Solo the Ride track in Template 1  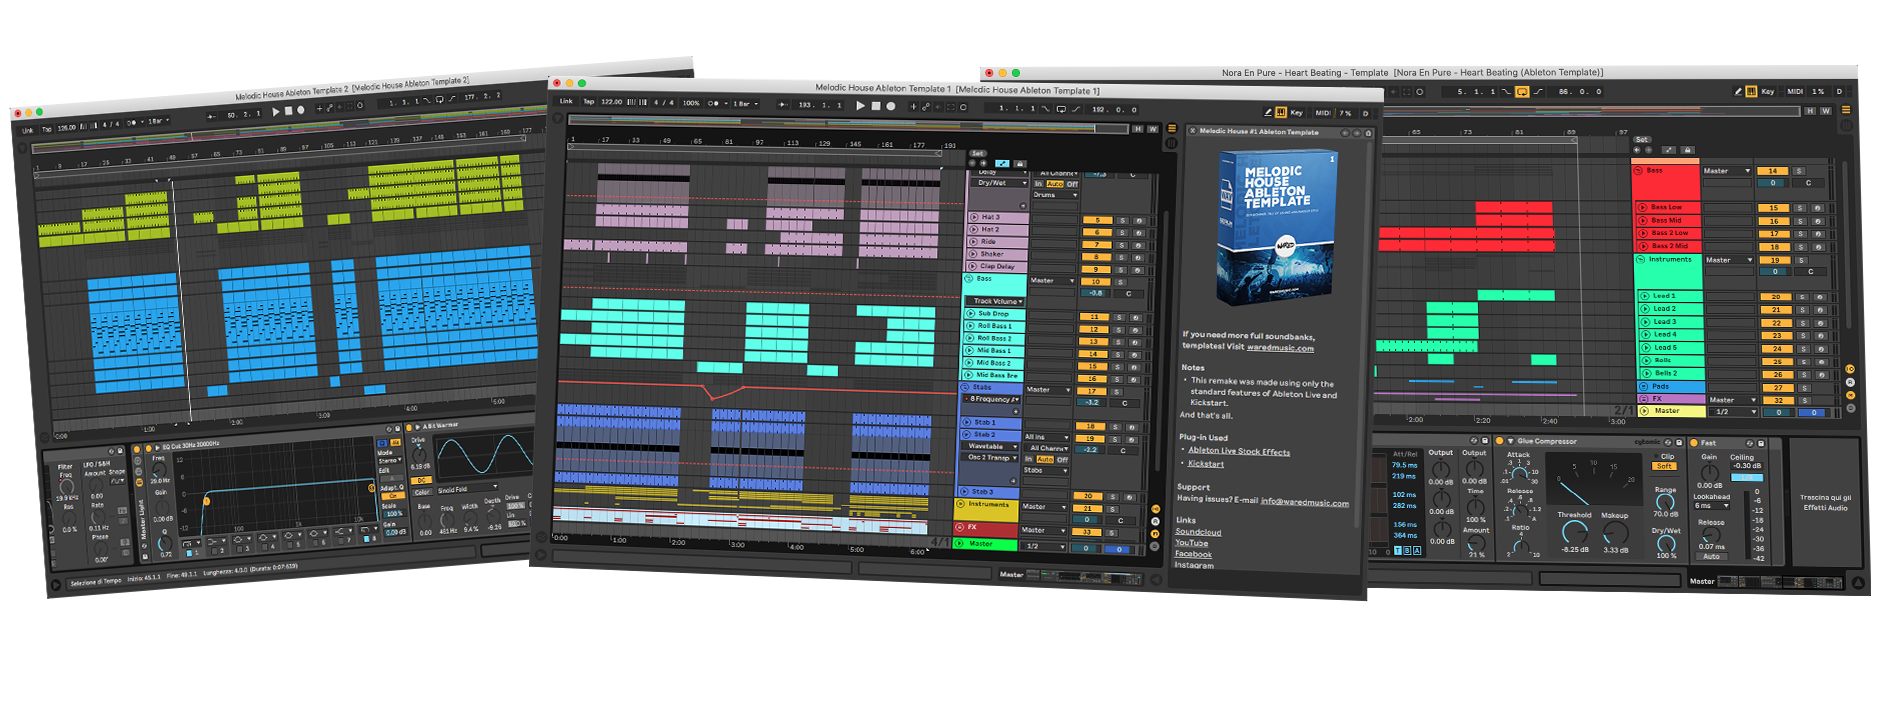click(1122, 245)
